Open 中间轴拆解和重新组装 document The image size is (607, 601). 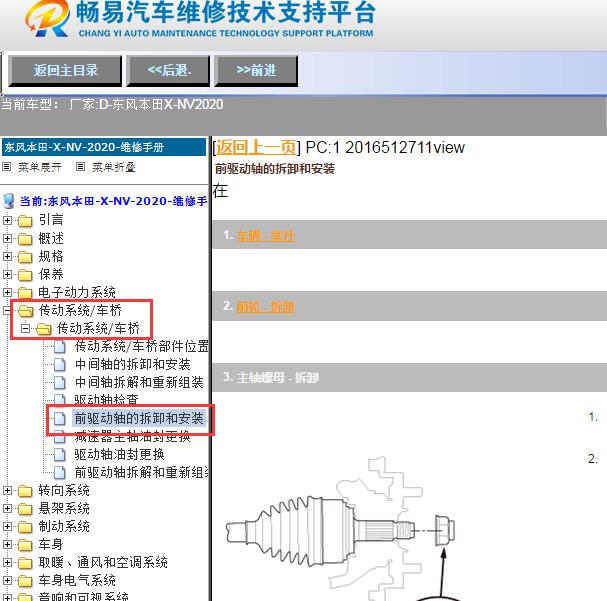(139, 382)
